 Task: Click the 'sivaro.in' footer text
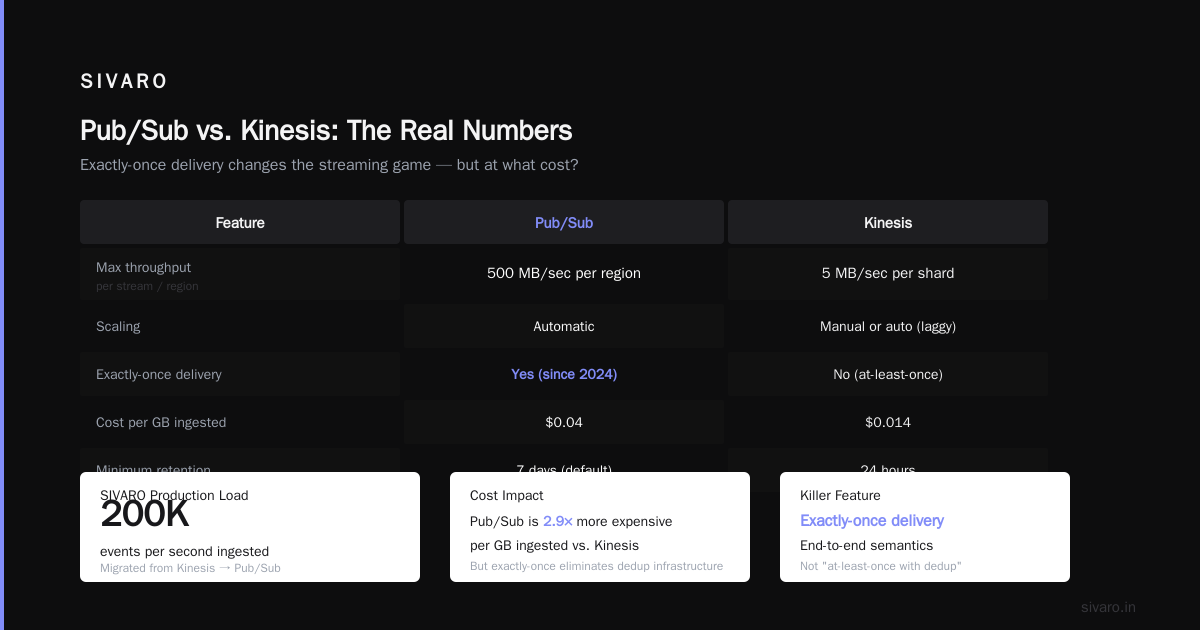pos(1108,607)
